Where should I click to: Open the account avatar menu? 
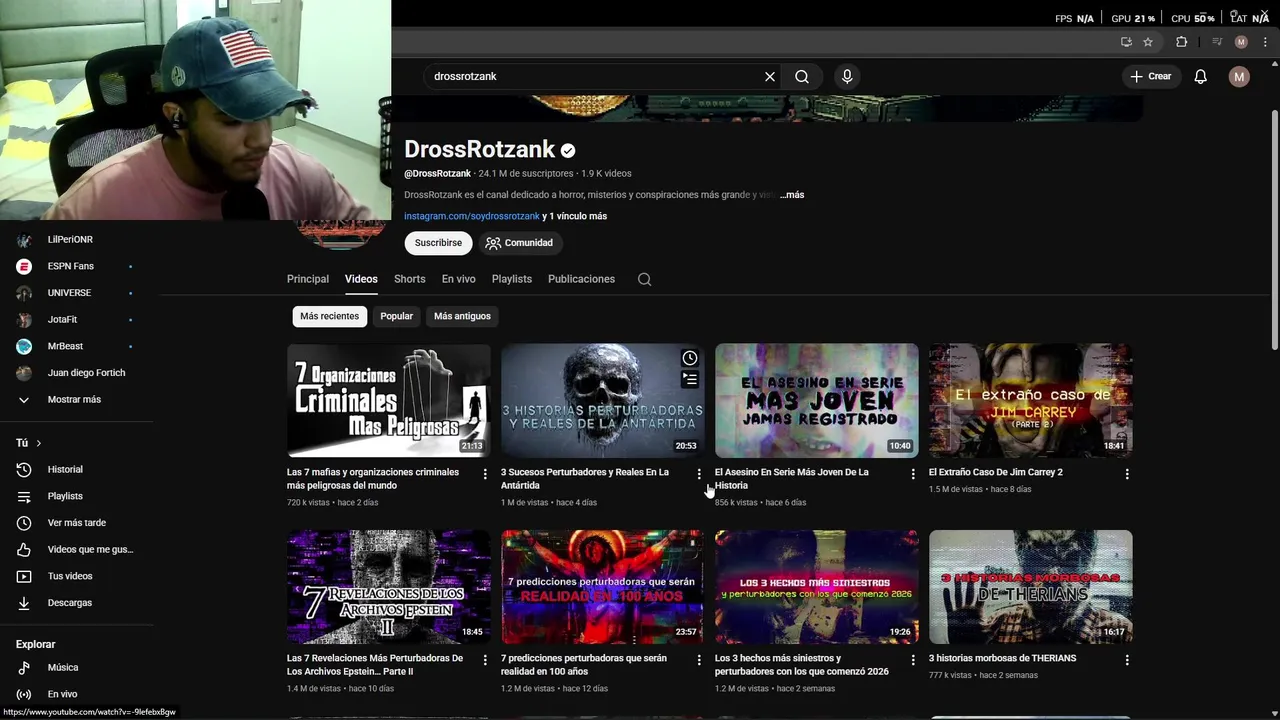tap(1239, 76)
